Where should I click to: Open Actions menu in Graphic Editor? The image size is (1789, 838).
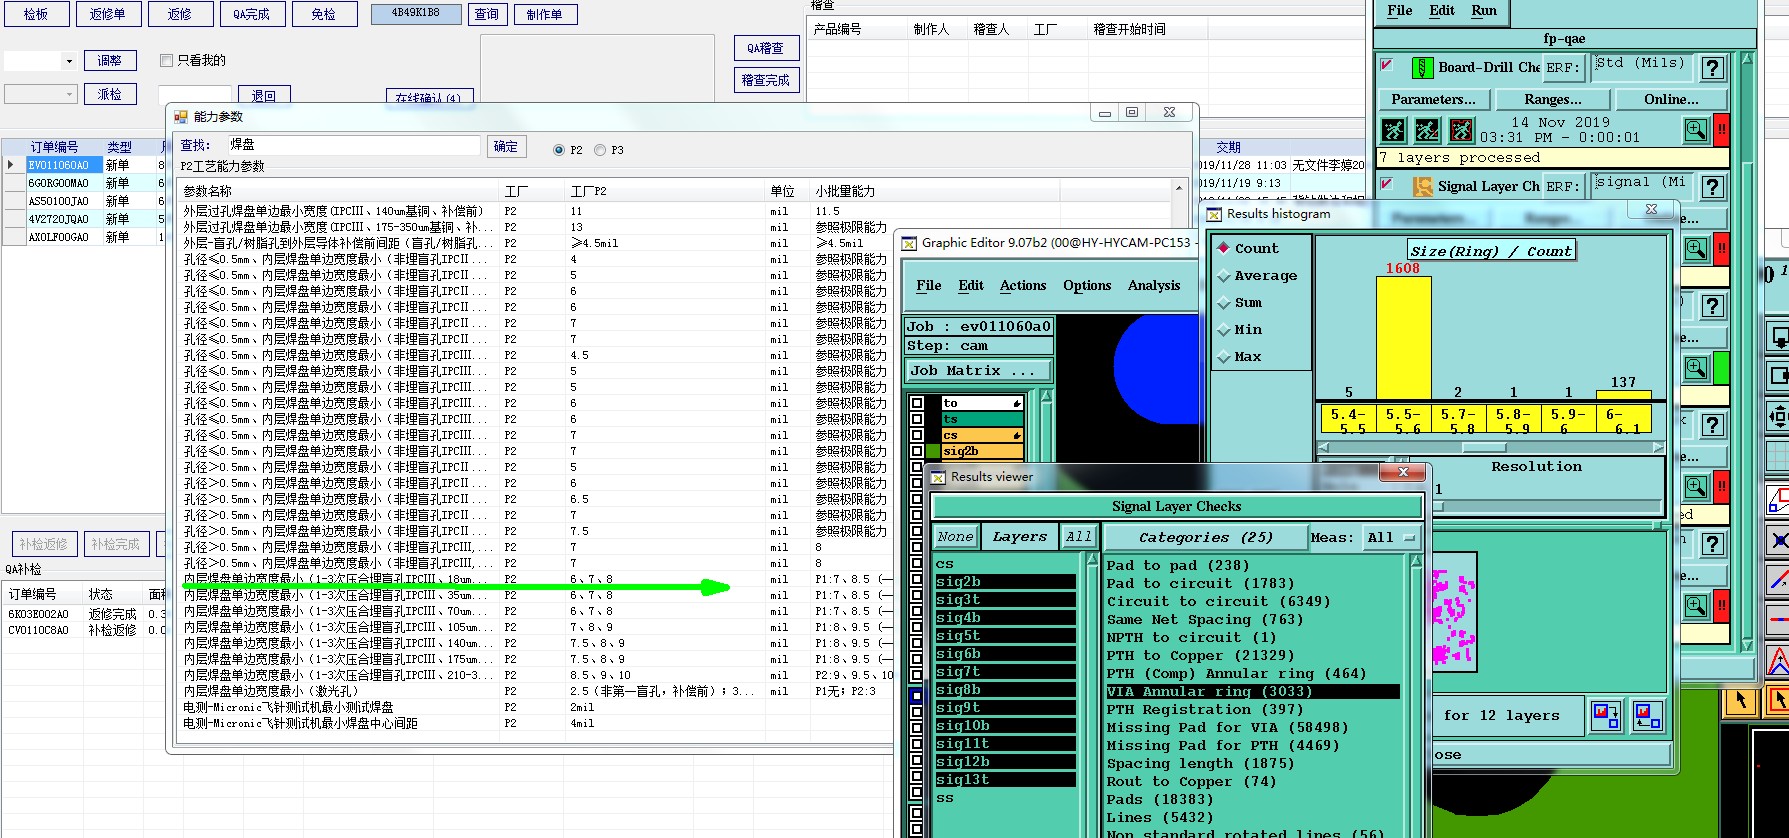pos(1023,286)
